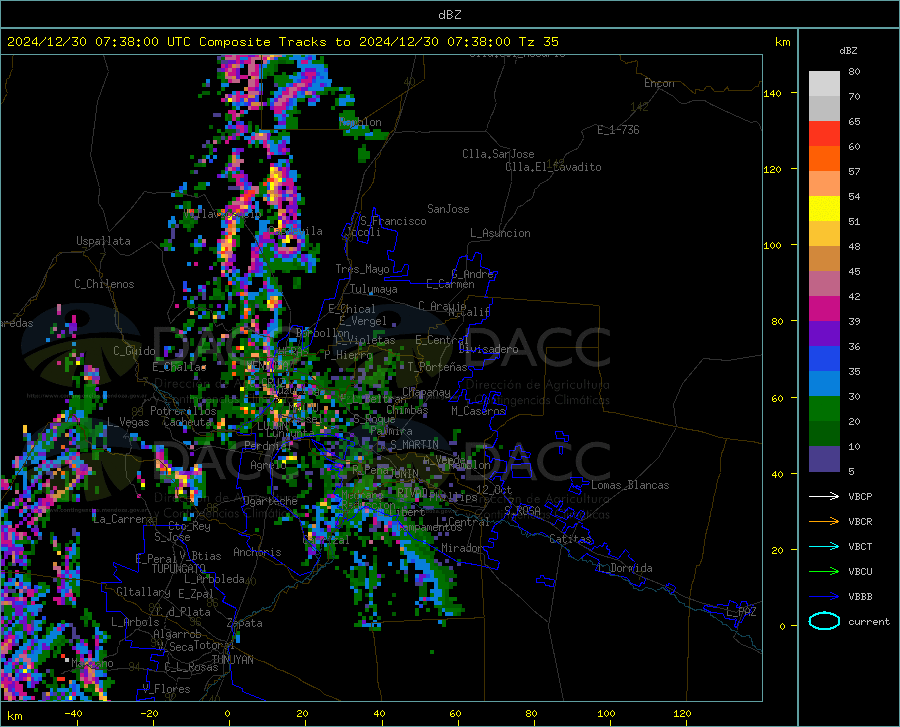This screenshot has width=900, height=727.
Task: Click the Chapanay place label
Action: point(426,392)
